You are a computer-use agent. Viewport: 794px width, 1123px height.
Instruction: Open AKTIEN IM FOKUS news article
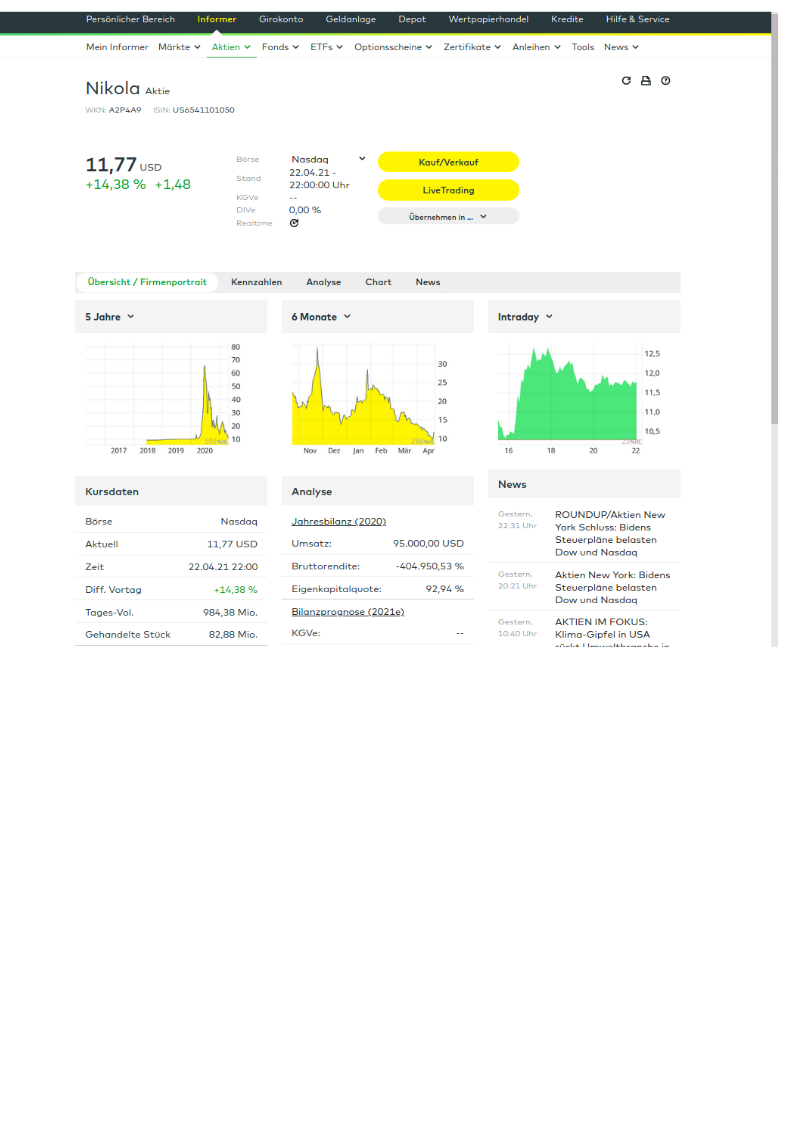(612, 633)
